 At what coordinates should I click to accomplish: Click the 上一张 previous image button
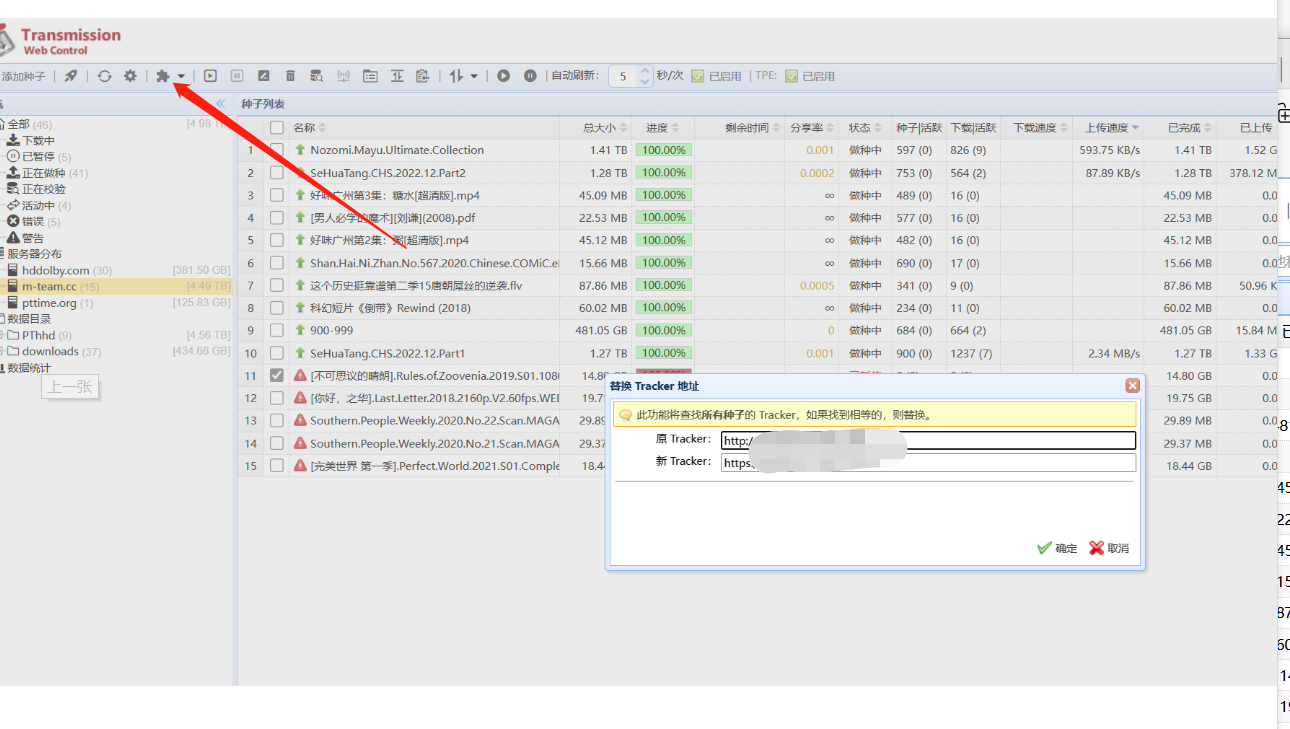point(70,386)
